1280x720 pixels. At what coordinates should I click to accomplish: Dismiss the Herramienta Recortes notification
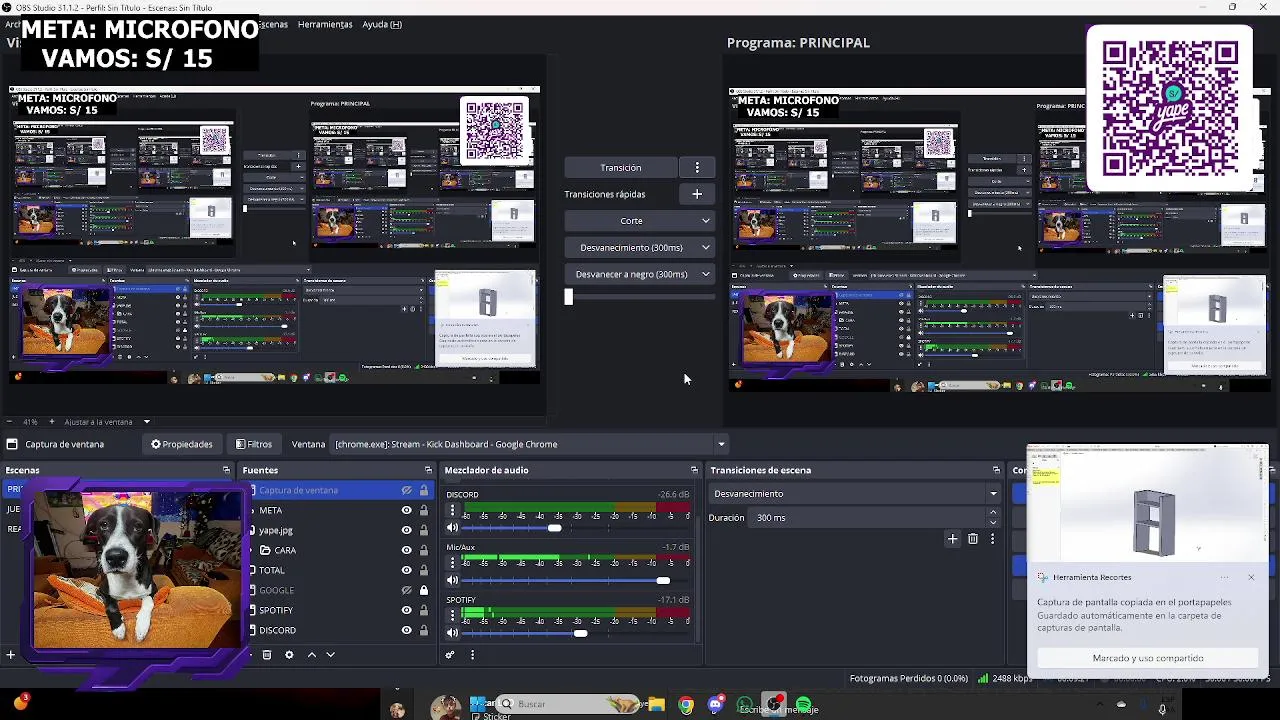pos(1251,577)
